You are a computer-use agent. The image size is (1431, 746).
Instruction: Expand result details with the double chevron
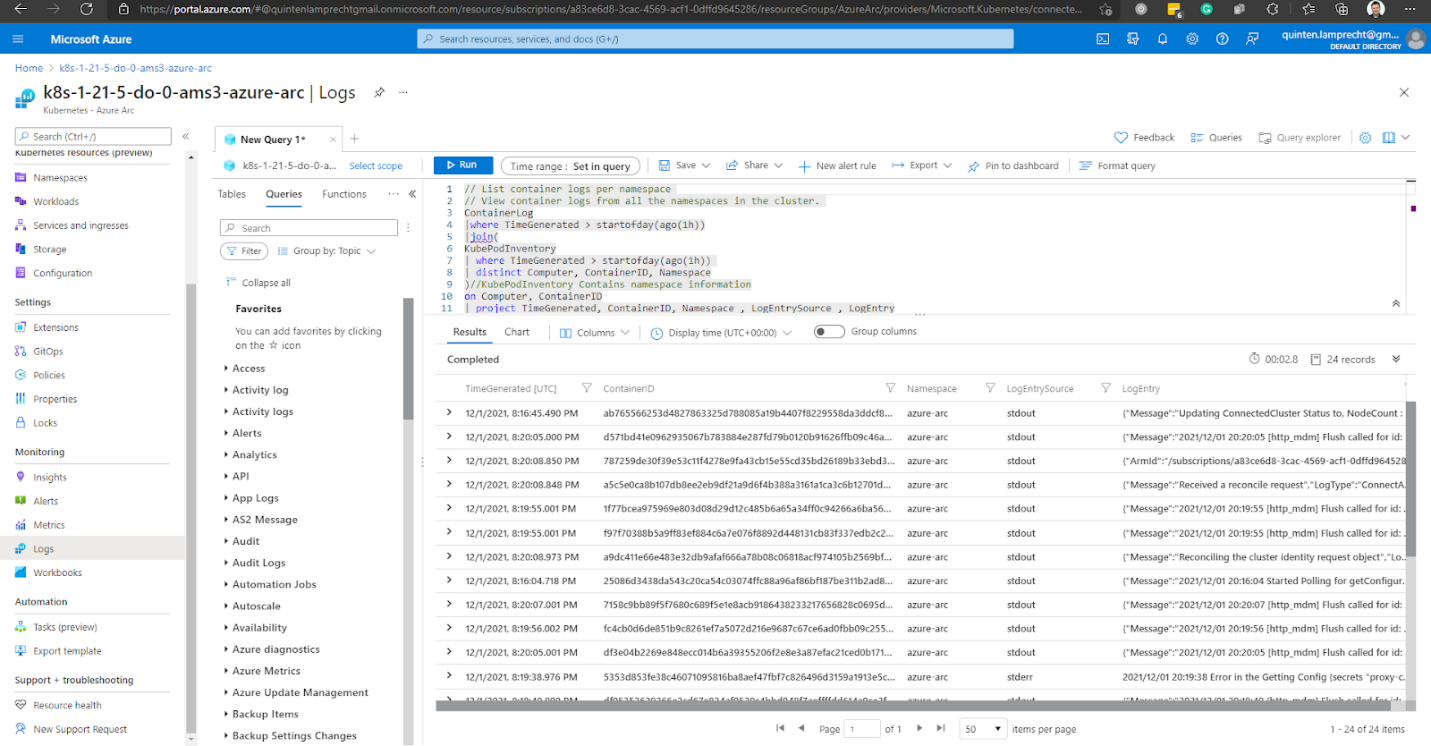pos(1396,359)
